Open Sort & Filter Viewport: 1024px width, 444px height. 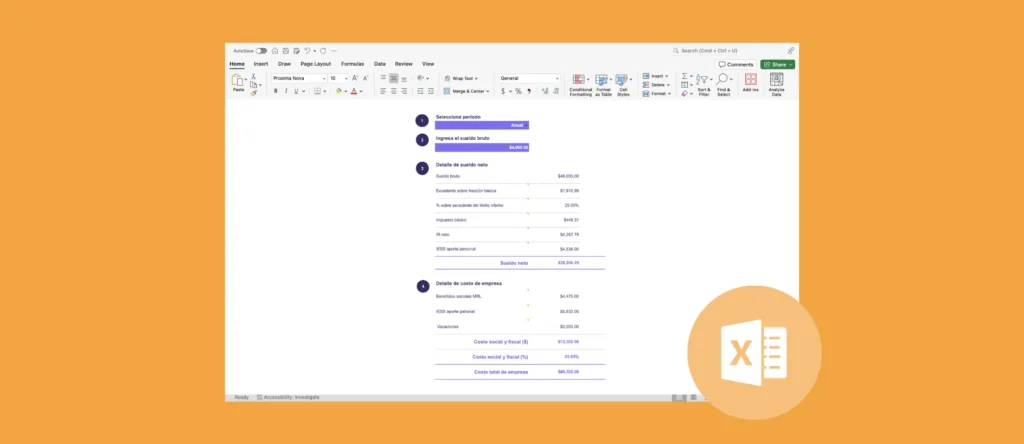point(704,86)
